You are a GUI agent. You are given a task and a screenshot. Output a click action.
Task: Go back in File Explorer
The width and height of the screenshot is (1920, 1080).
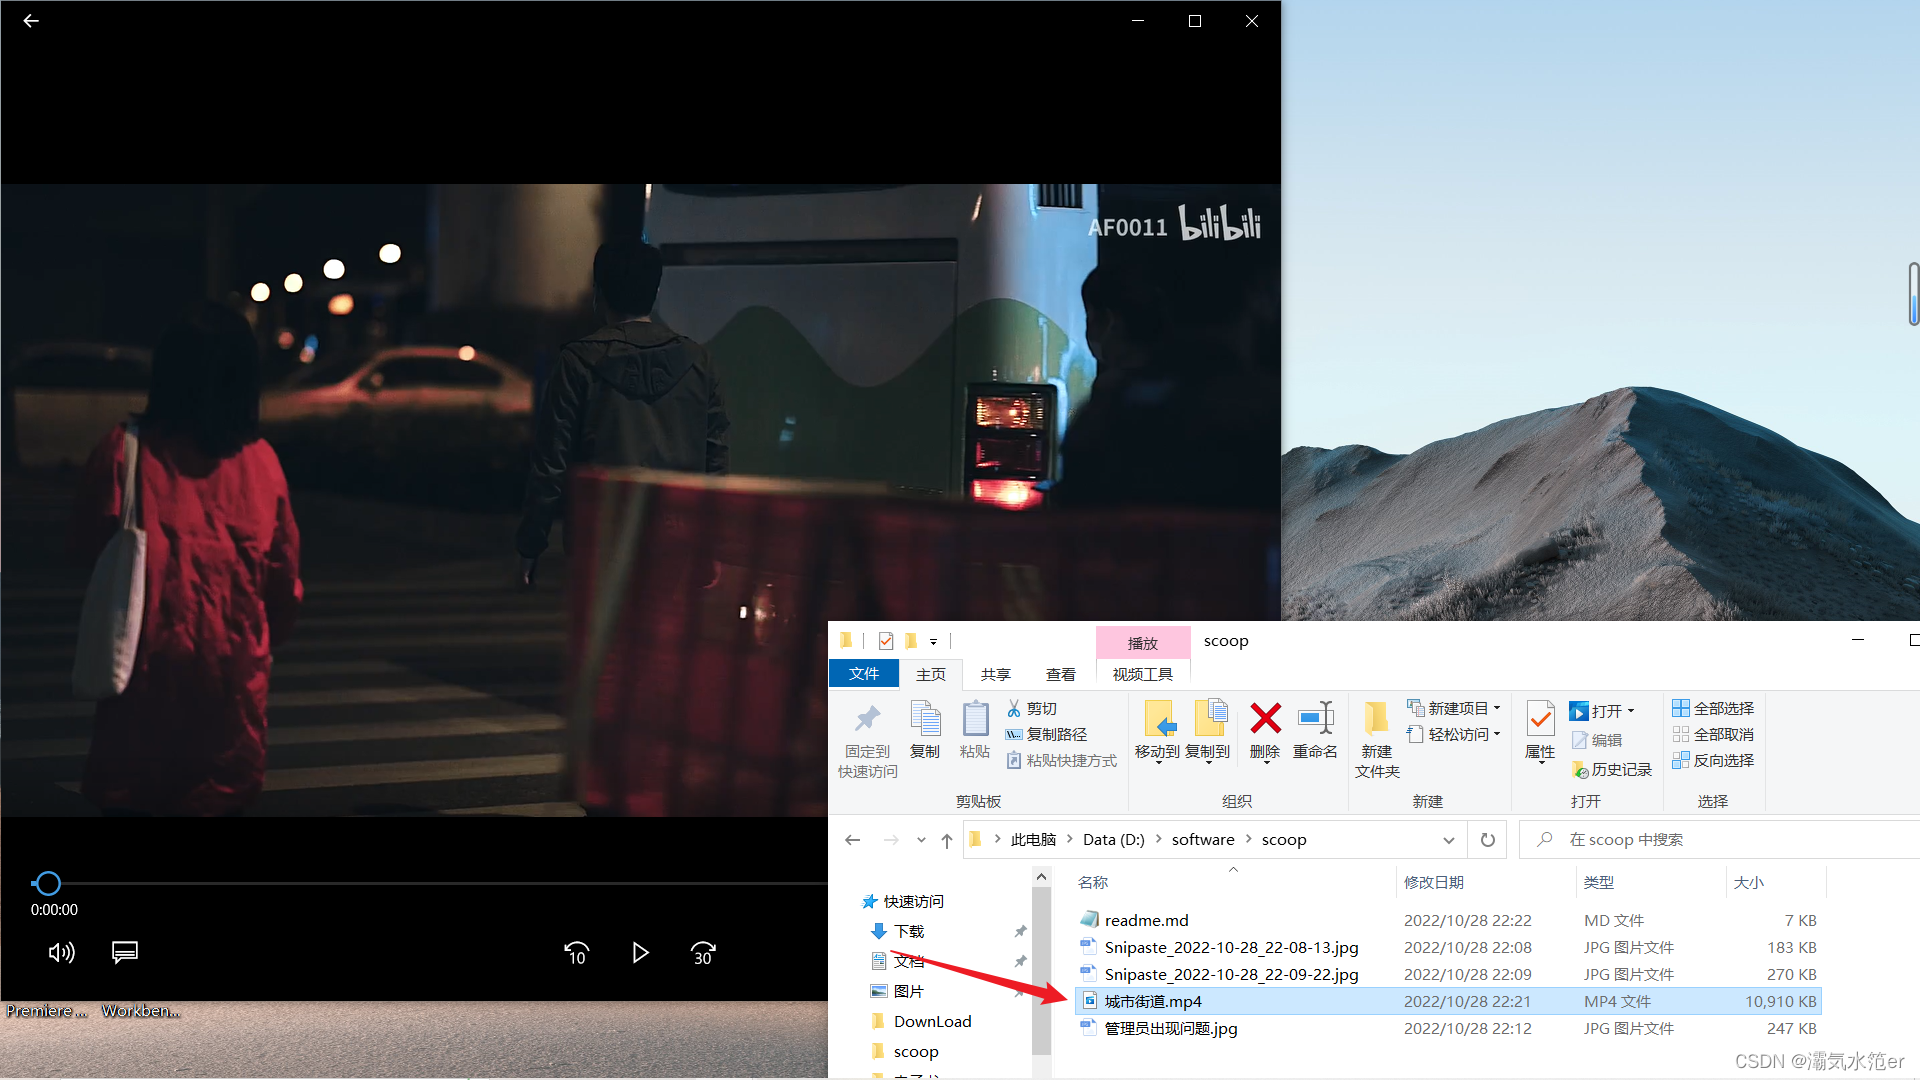[853, 840]
